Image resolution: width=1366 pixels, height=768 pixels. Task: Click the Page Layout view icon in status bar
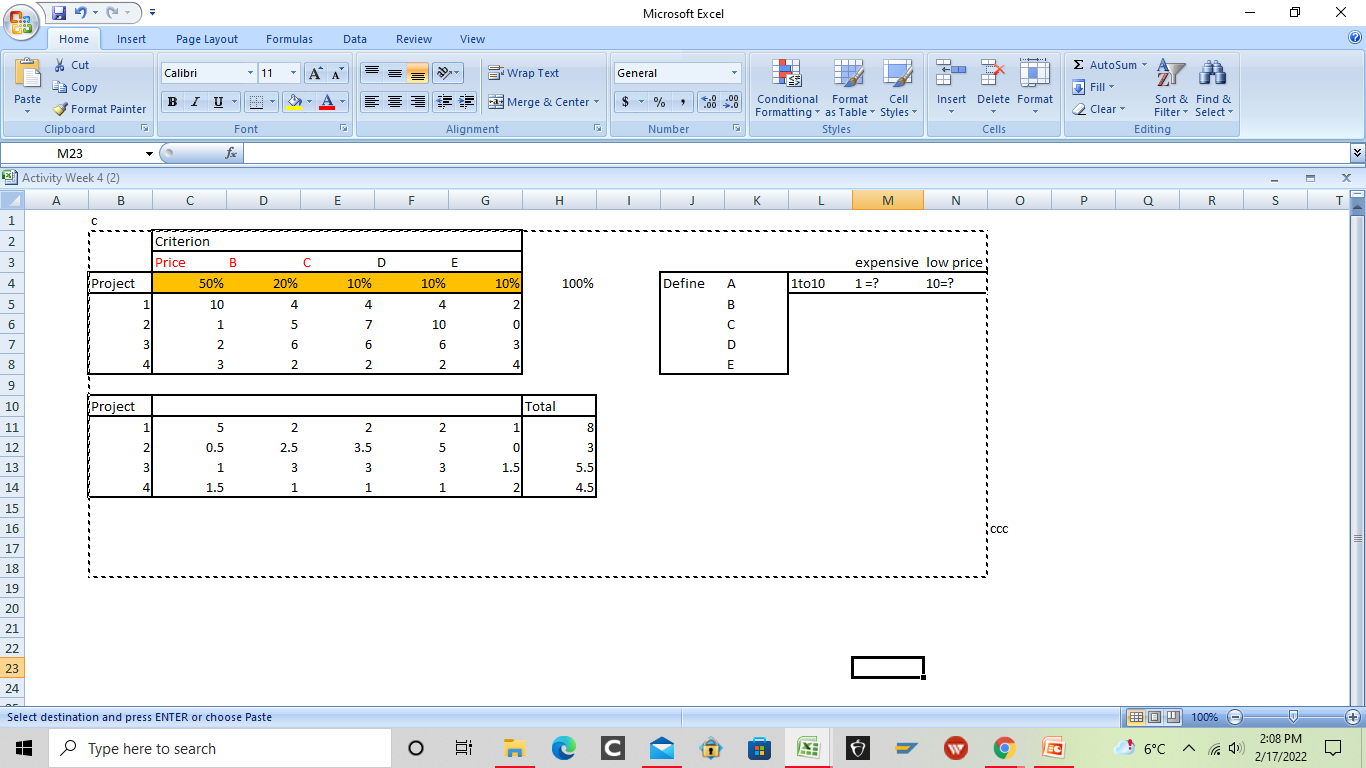(x=1153, y=717)
